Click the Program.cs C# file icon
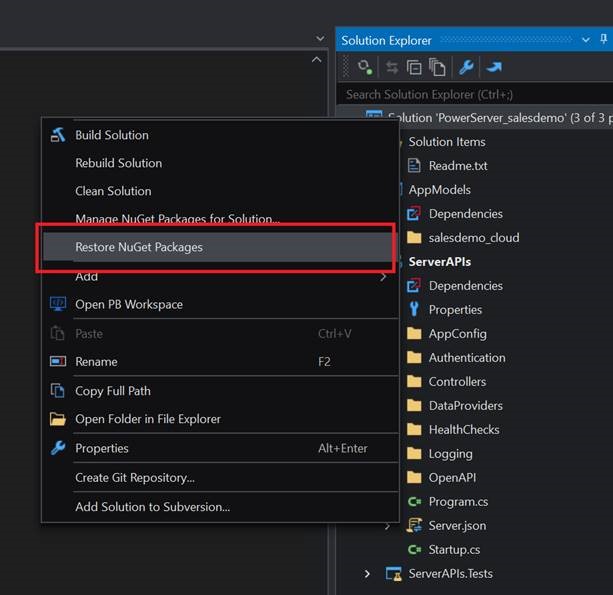Screen dimensions: 613x595 tap(414, 501)
